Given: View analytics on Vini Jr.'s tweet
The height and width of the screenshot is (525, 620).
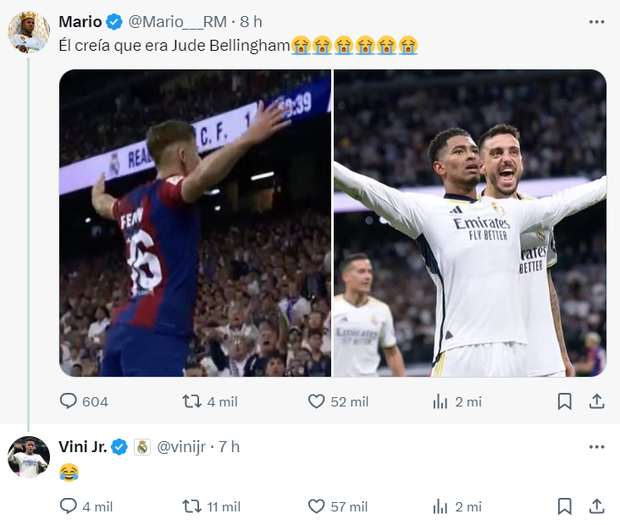Looking at the screenshot, I should [x=440, y=506].
